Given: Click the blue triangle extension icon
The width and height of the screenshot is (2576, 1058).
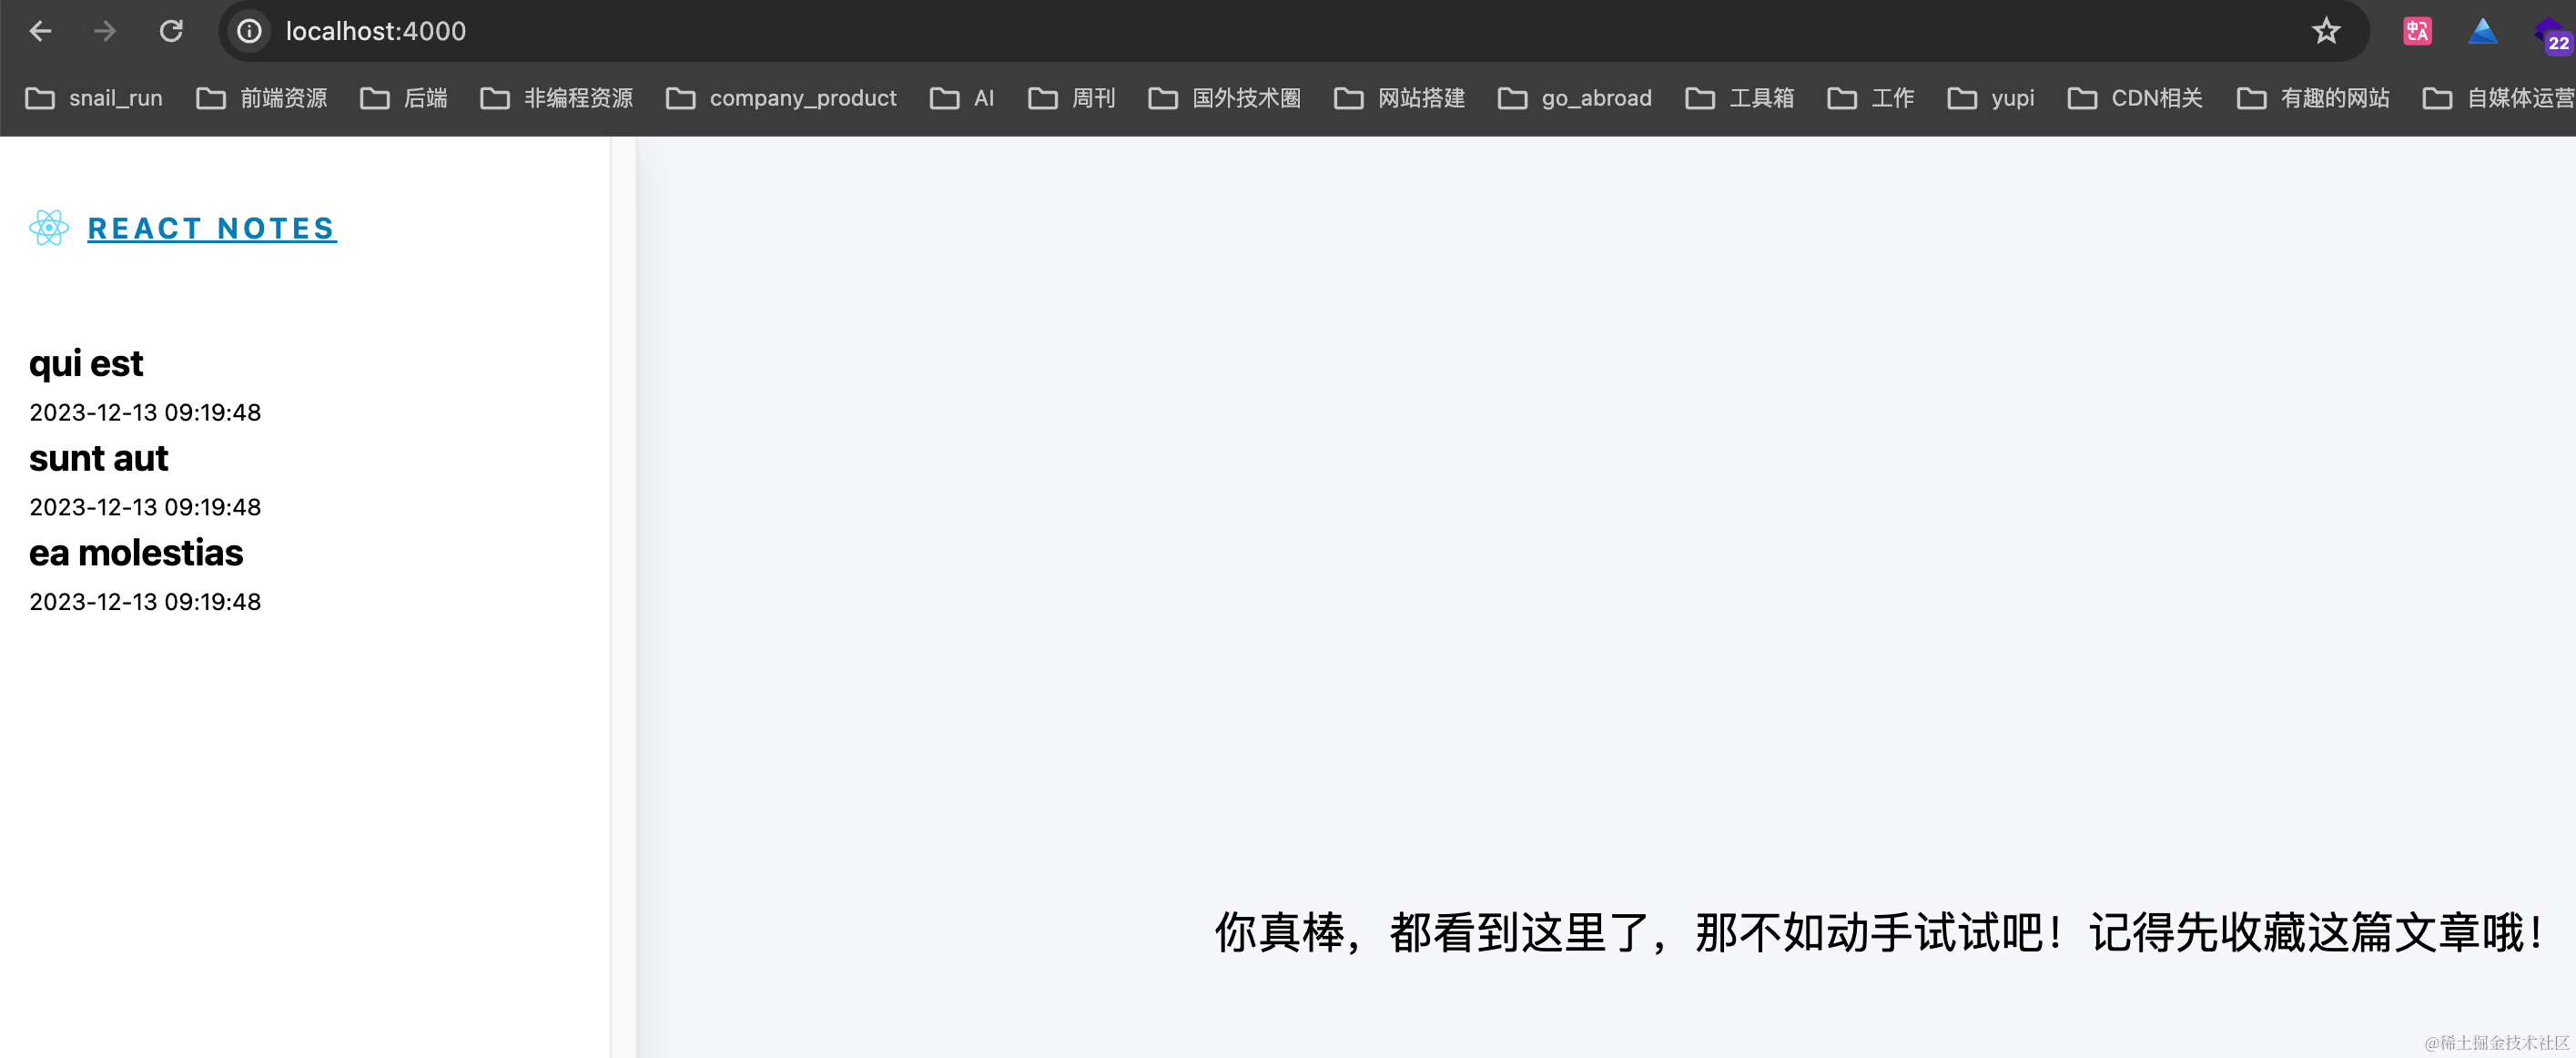Looking at the screenshot, I should [x=2482, y=31].
